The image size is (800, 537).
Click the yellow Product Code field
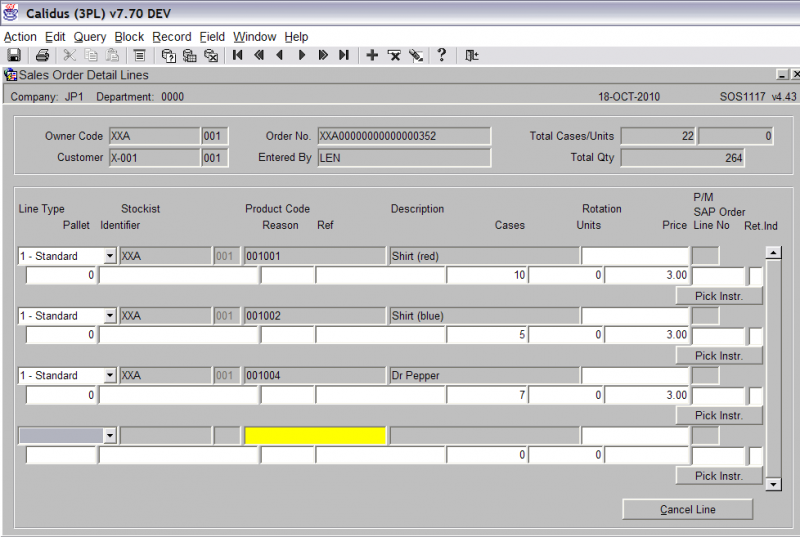click(x=315, y=436)
